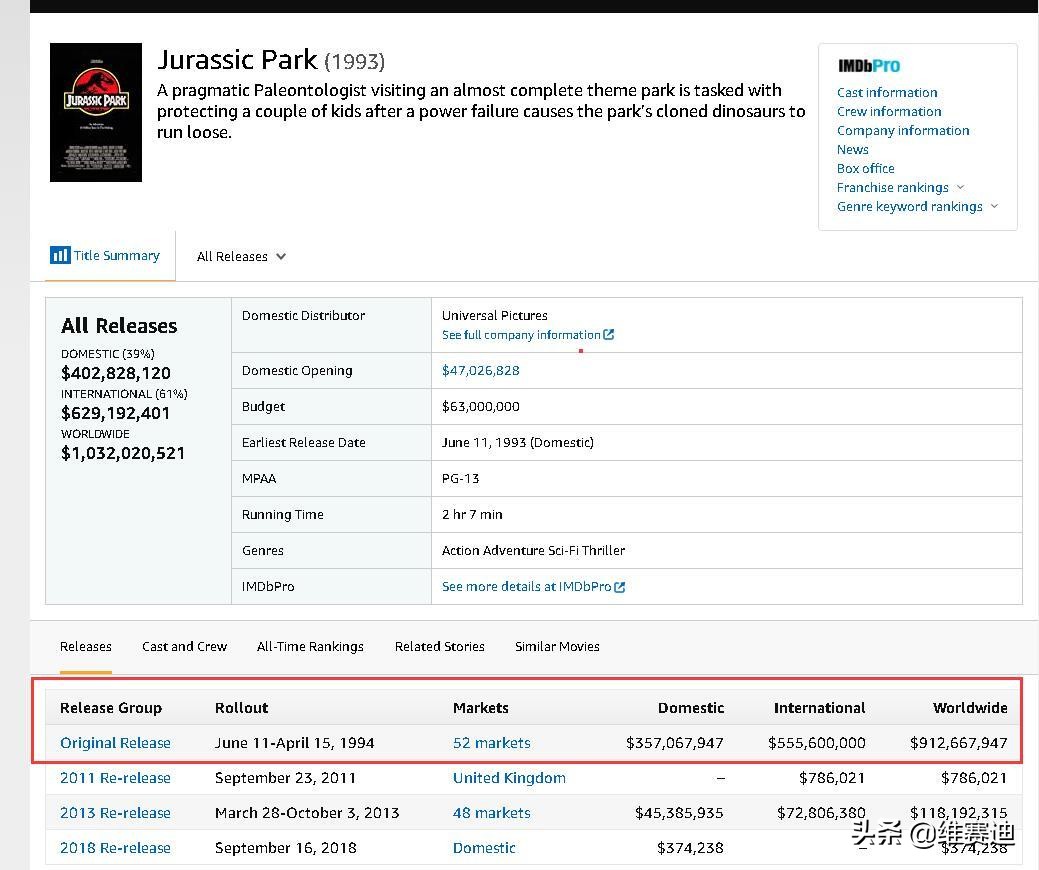Switch to All-Time Rankings tab

click(310, 647)
